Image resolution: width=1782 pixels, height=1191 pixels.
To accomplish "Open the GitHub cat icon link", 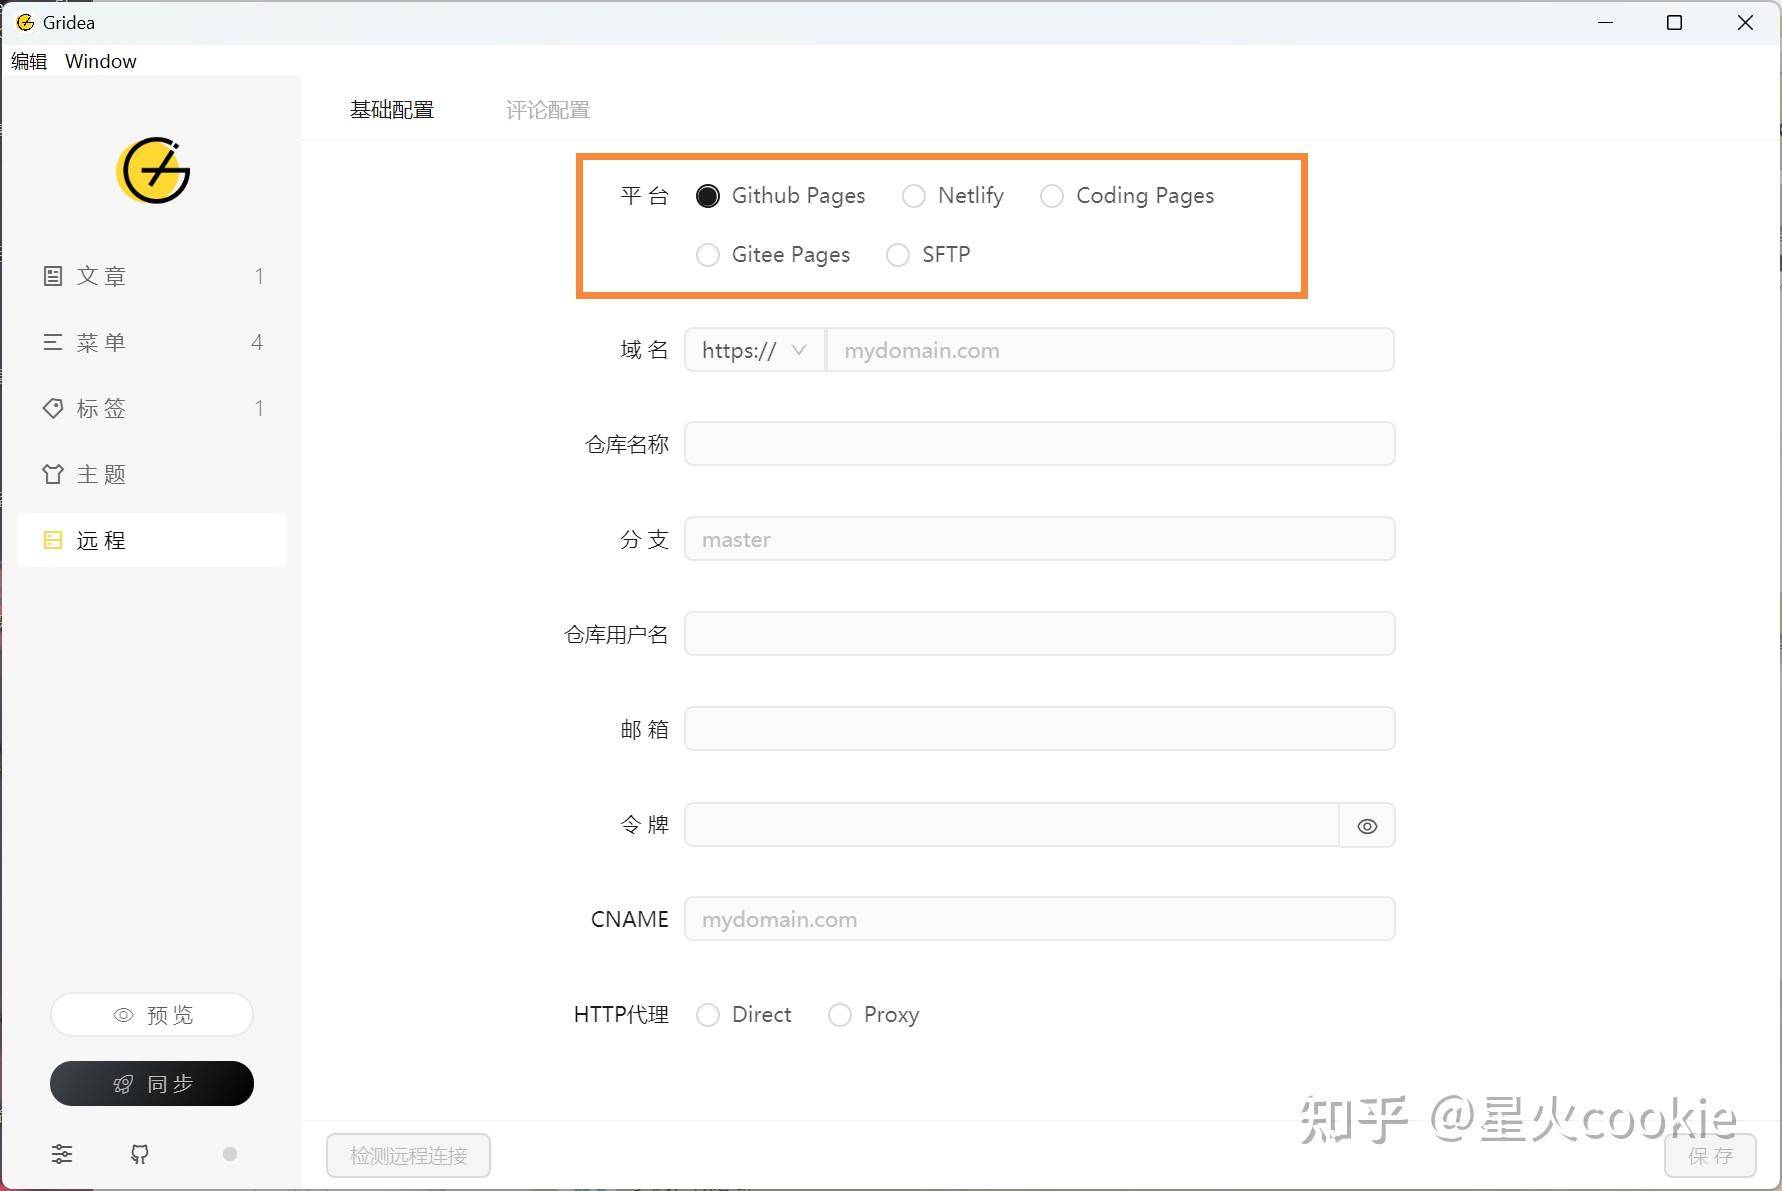I will (140, 1154).
